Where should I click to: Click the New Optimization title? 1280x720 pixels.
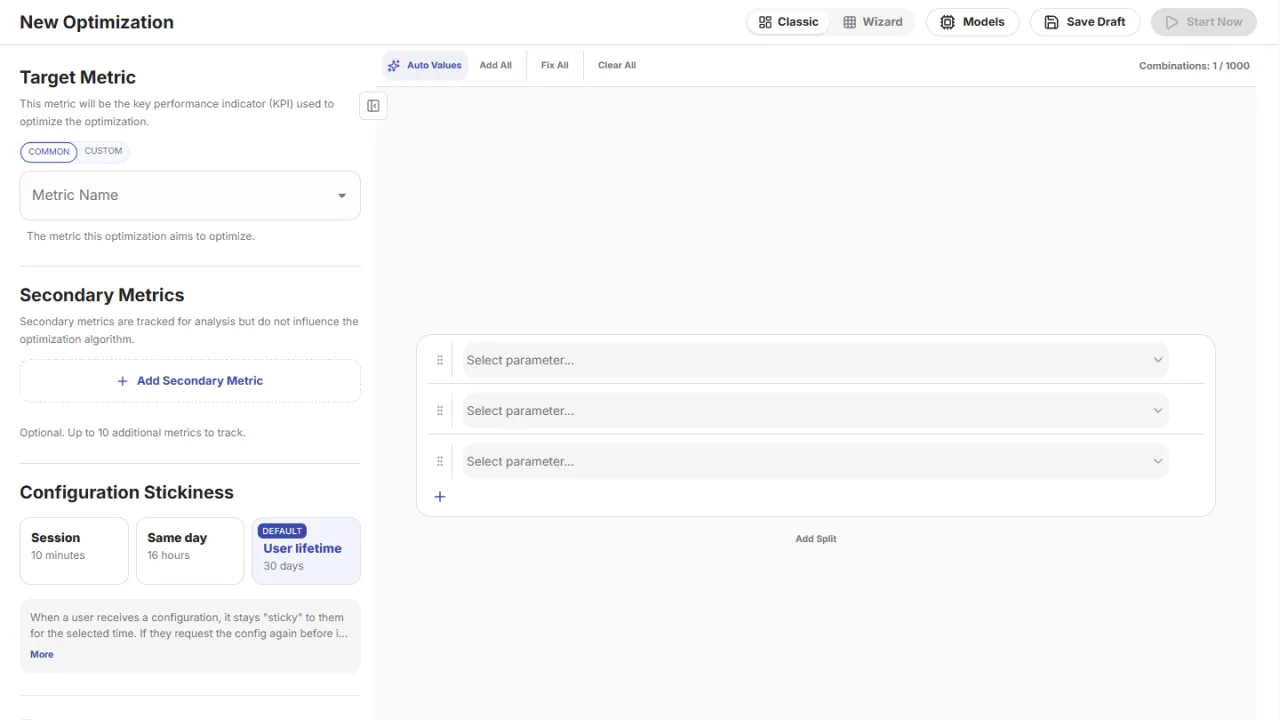pyautogui.click(x=97, y=22)
